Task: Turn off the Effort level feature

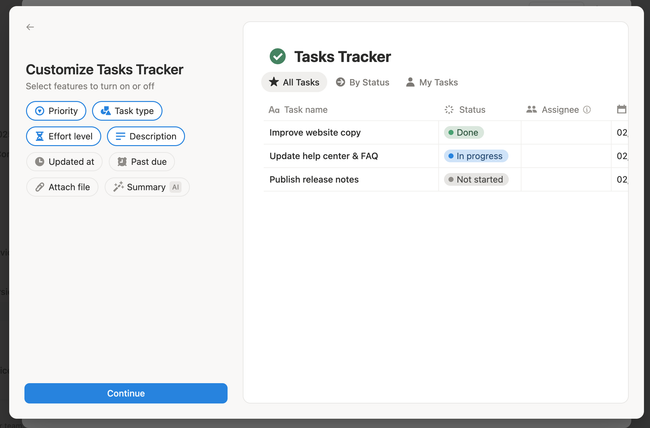Action: (x=63, y=136)
